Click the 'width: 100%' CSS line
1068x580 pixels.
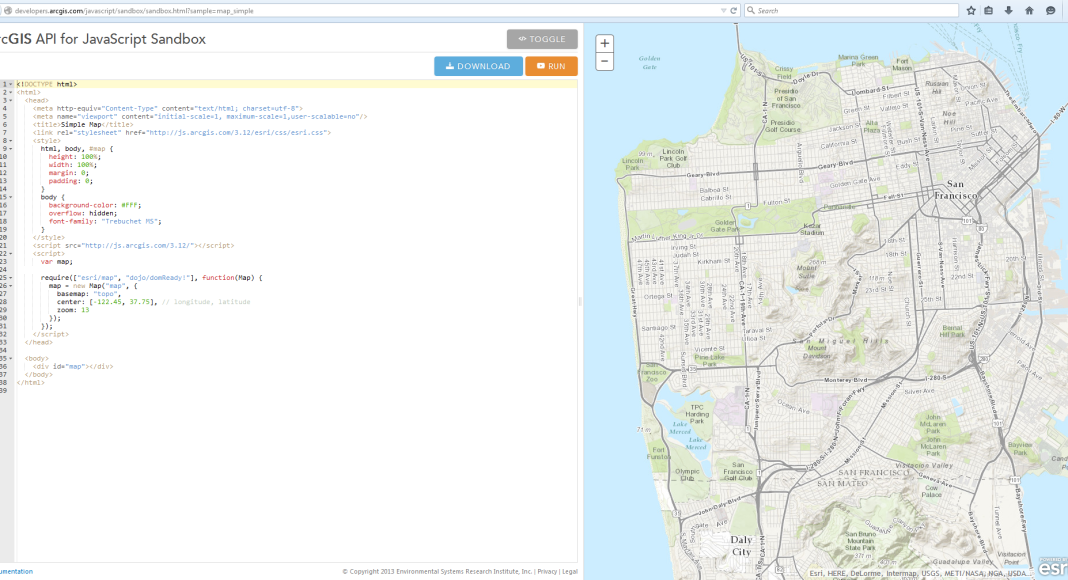(x=72, y=165)
